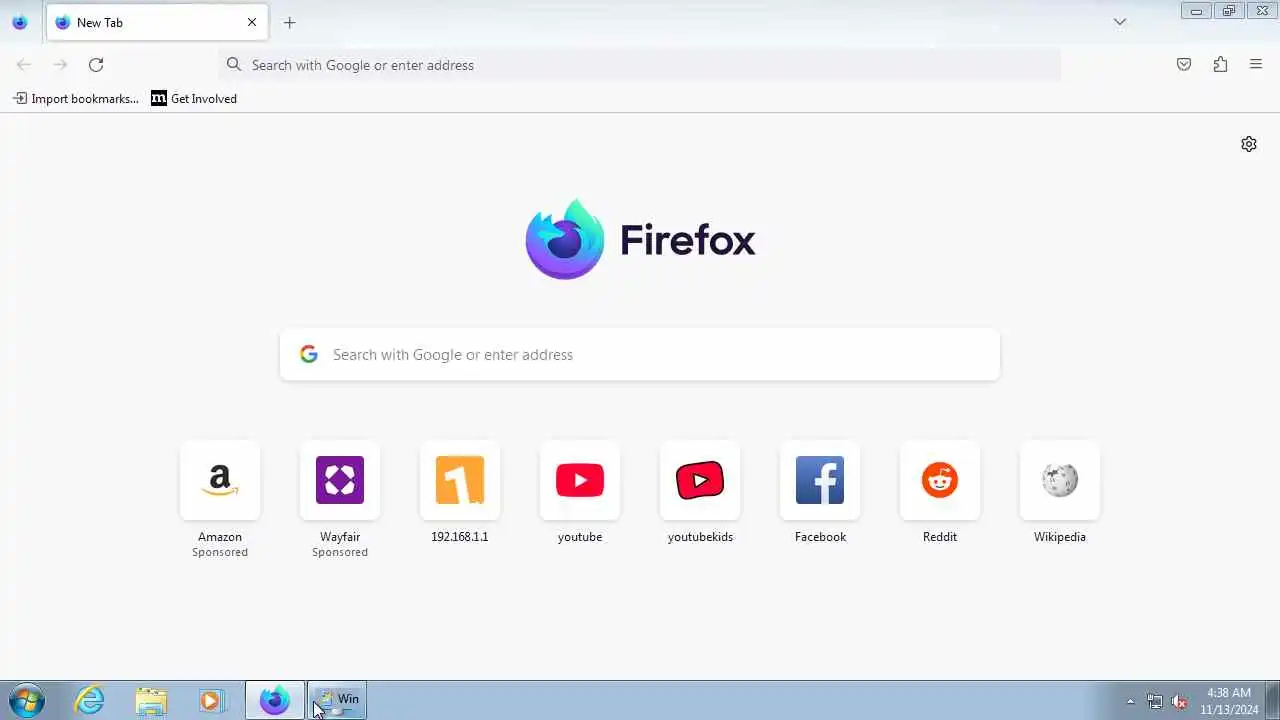
Task: Show hidden tray icons arrow
Action: click(1131, 701)
